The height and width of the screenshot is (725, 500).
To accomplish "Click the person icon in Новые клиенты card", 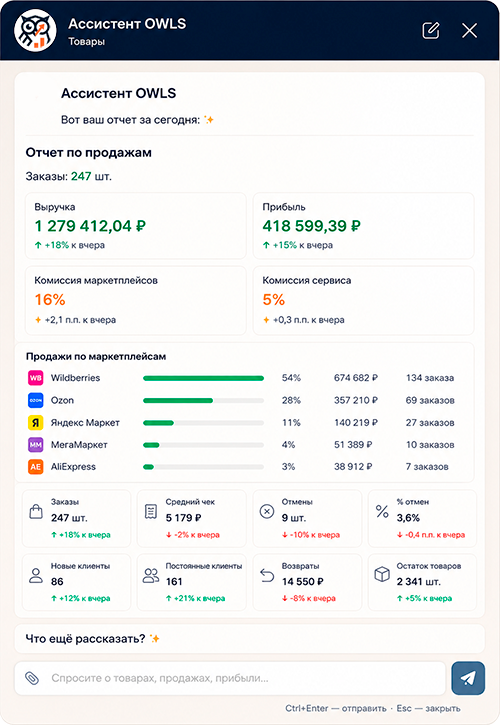I will 36,575.
